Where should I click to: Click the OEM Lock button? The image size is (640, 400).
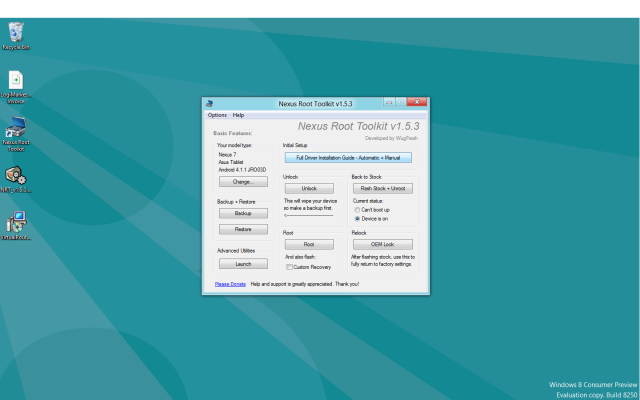383,244
